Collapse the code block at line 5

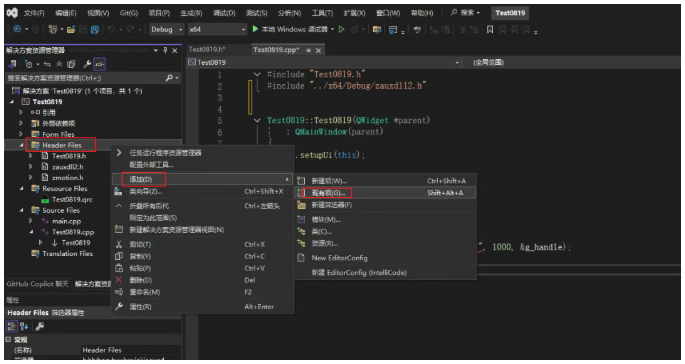click(x=257, y=120)
